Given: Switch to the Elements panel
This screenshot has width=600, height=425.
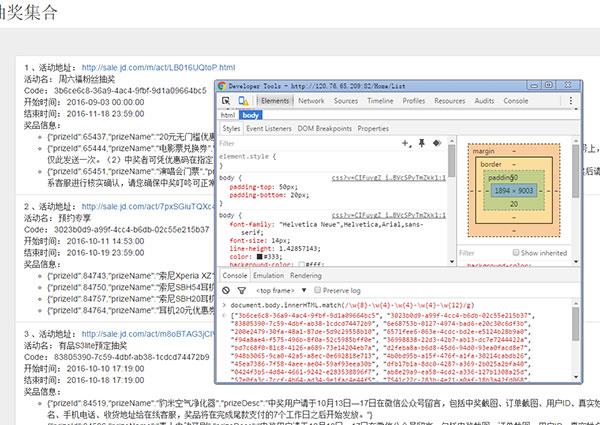Looking at the screenshot, I should tap(275, 101).
